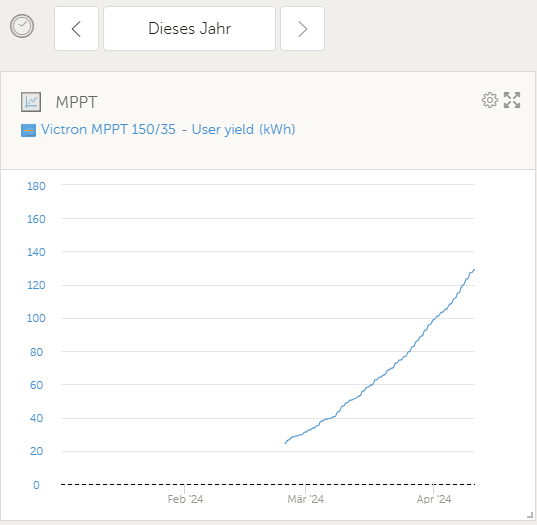Screen dimensions: 537x525
Task: Click the MPPT widget title
Action: point(76,102)
